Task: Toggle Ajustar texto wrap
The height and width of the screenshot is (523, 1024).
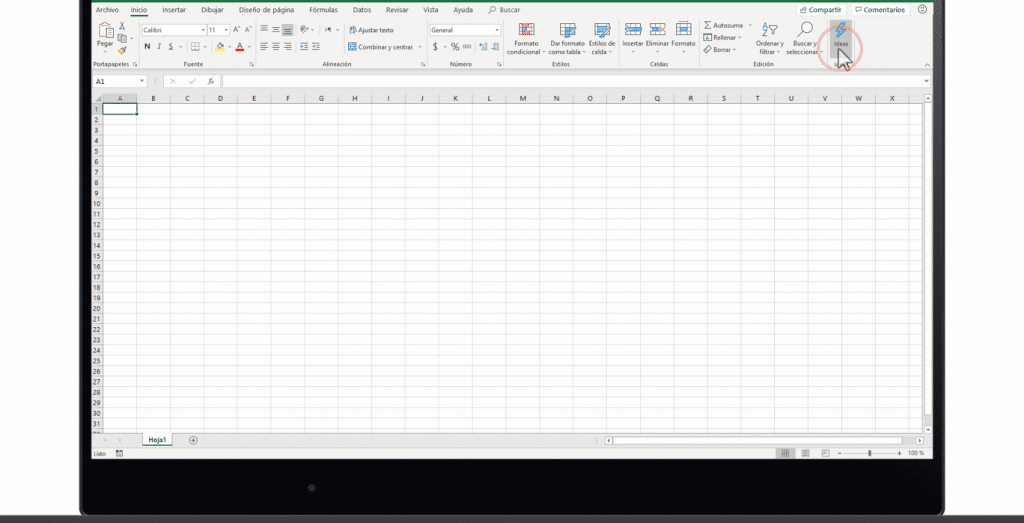Action: 372,30
